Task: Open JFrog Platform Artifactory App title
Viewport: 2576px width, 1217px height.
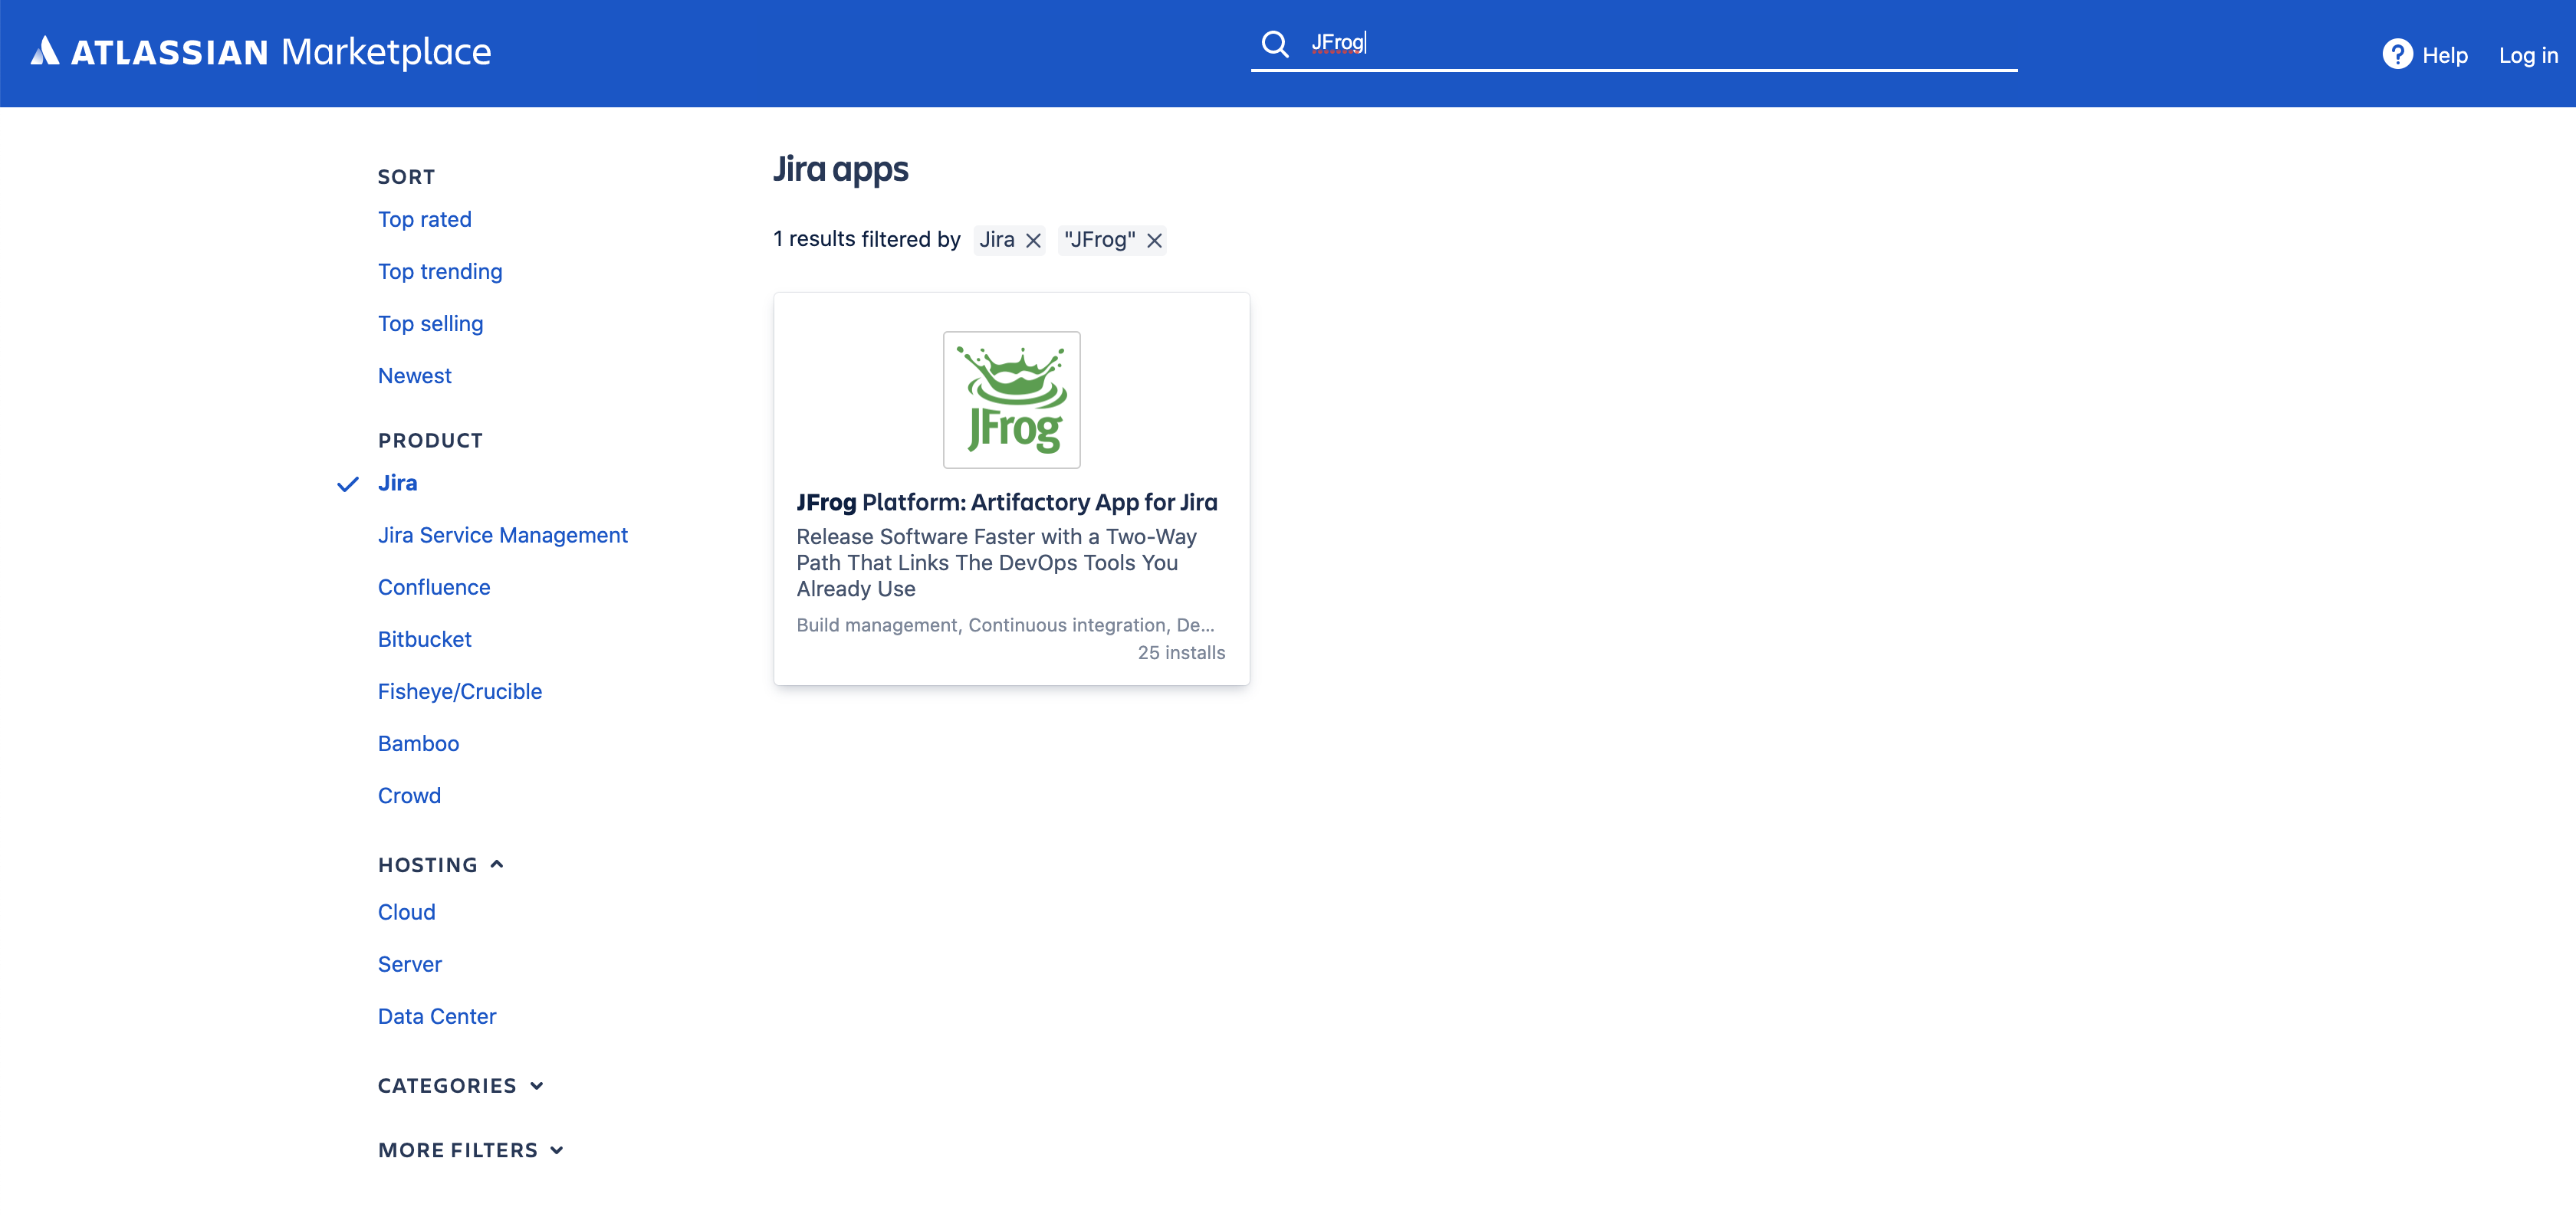Action: click(x=1006, y=503)
